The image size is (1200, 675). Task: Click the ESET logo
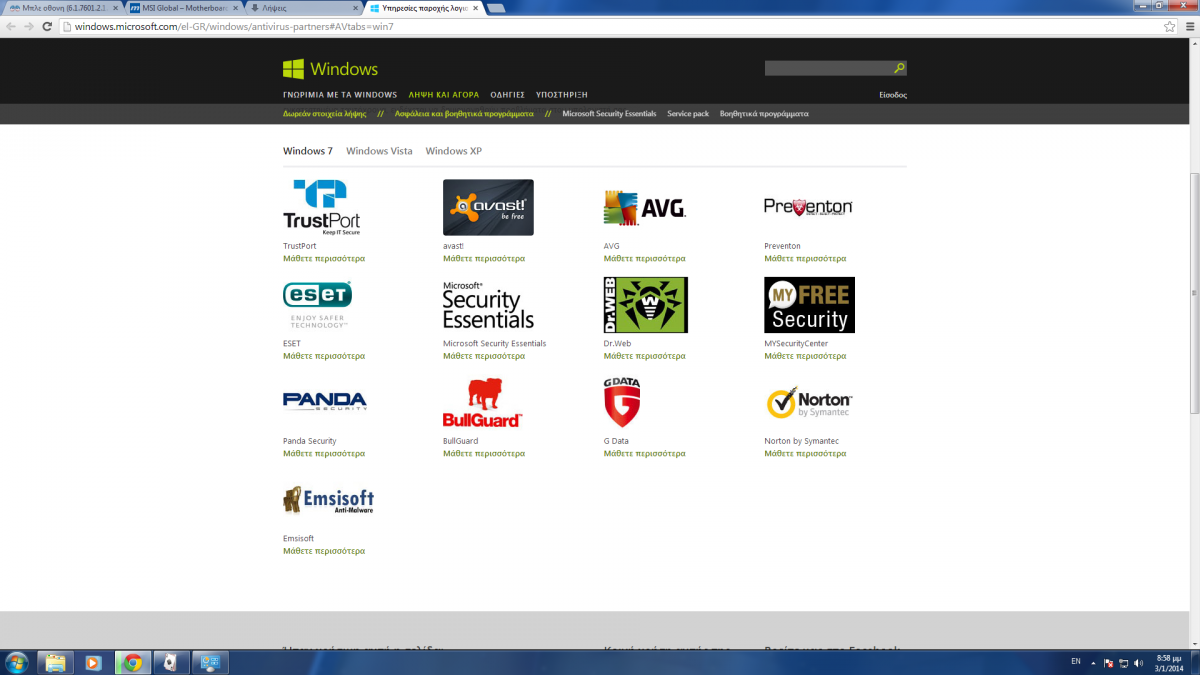tap(318, 304)
